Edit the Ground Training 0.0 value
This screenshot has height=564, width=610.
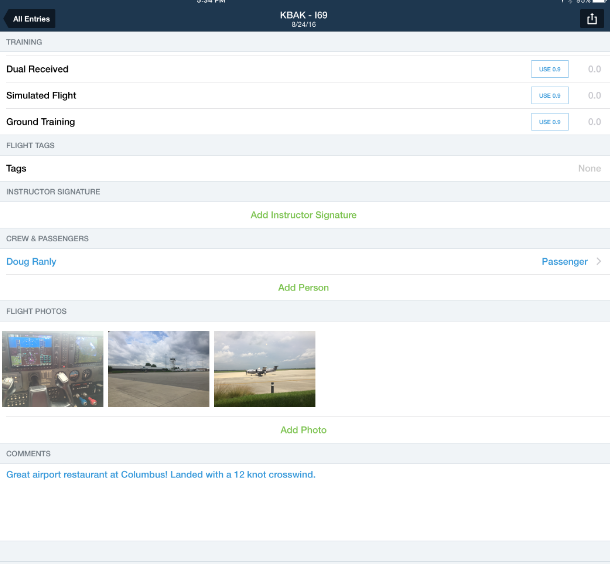pos(594,122)
